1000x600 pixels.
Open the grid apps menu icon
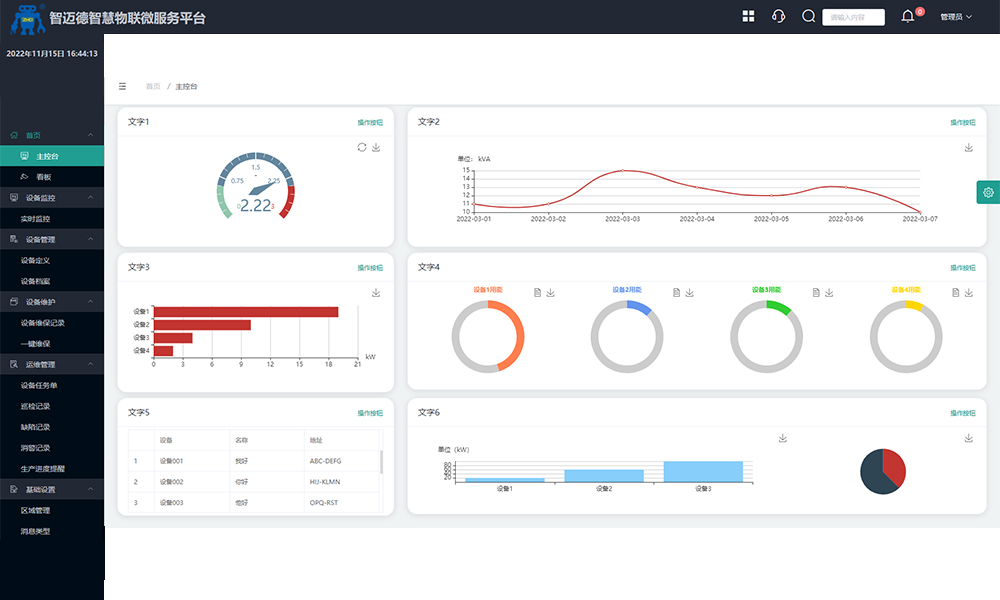[x=749, y=16]
